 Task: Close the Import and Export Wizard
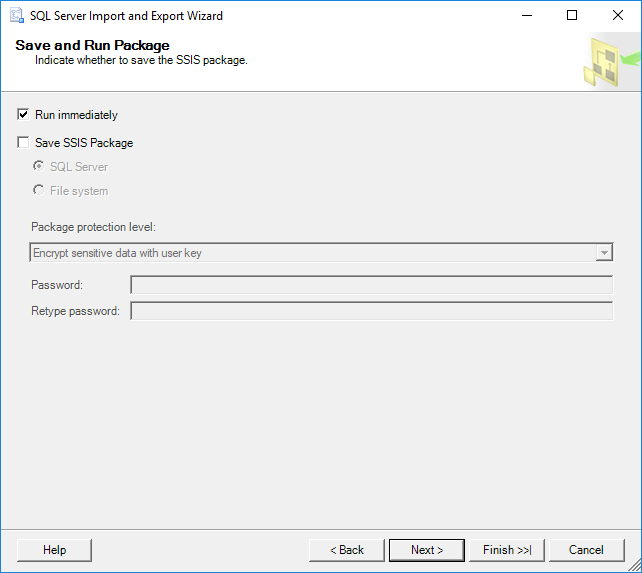618,16
